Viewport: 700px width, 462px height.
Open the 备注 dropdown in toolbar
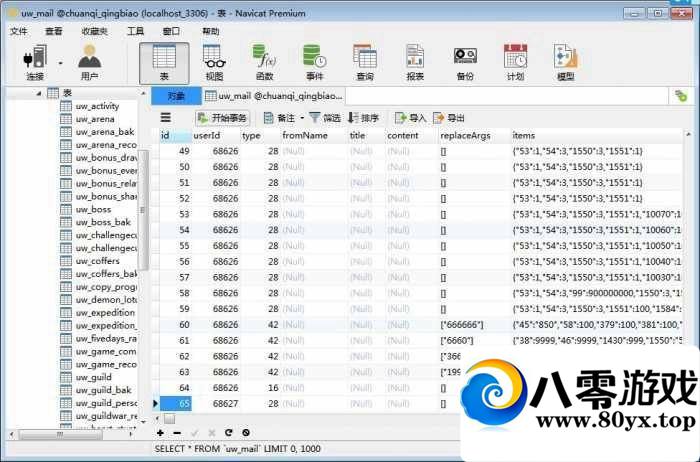(x=300, y=117)
